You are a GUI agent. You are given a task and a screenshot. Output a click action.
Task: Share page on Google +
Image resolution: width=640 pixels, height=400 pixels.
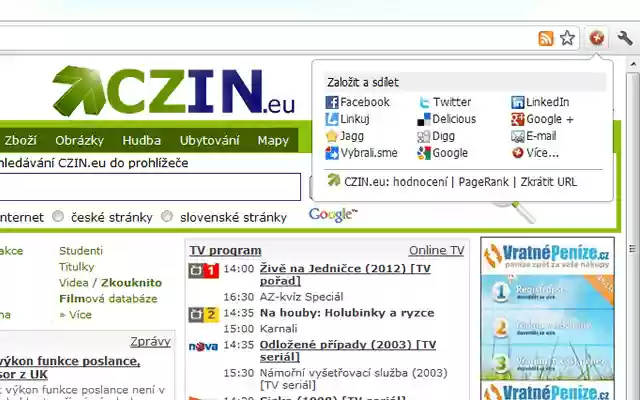pyautogui.click(x=542, y=119)
